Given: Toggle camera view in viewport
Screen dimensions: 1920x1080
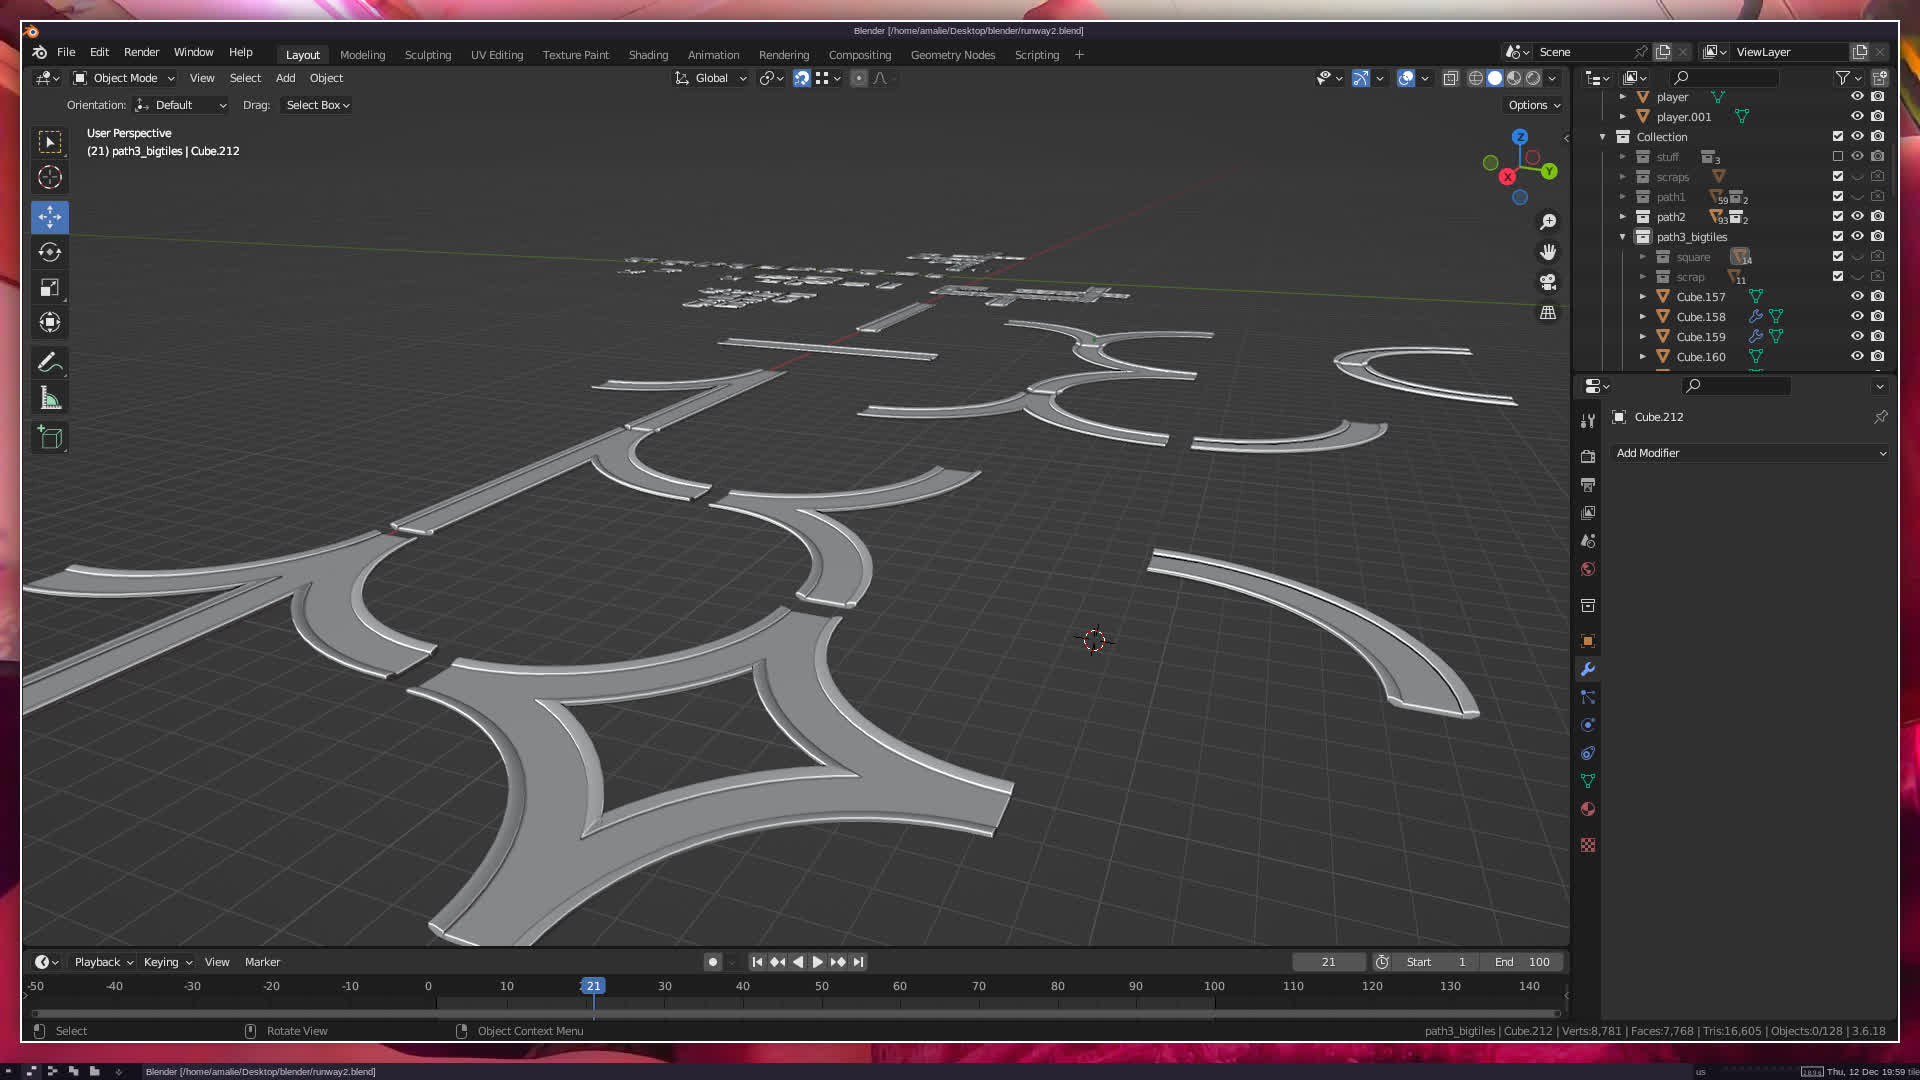Looking at the screenshot, I should pos(1548,282).
